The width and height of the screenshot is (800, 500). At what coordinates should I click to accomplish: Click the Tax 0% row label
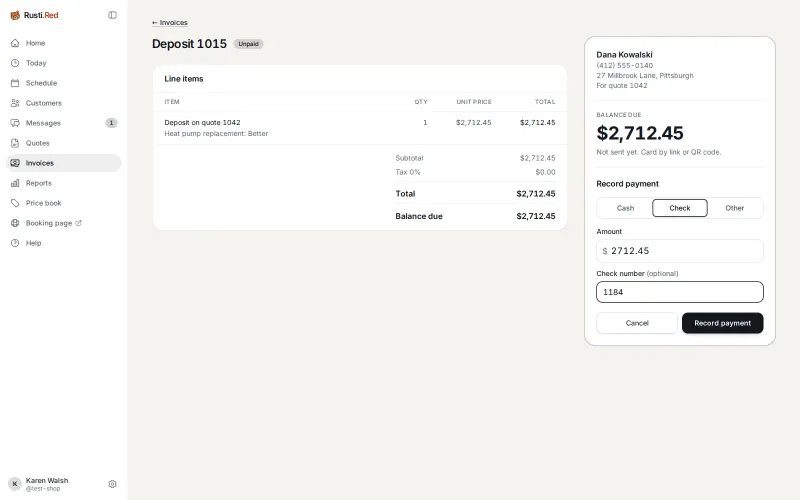point(408,172)
